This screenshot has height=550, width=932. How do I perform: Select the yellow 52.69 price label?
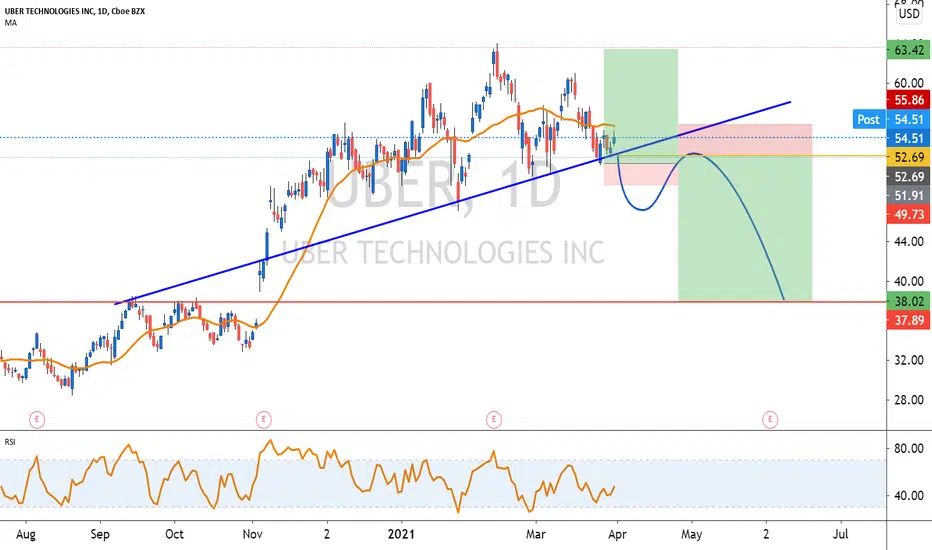[909, 158]
